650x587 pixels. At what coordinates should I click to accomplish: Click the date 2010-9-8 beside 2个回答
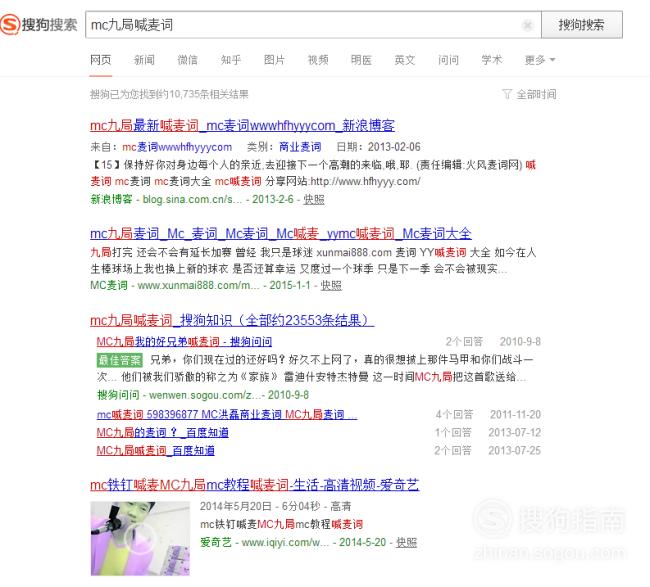pos(520,342)
